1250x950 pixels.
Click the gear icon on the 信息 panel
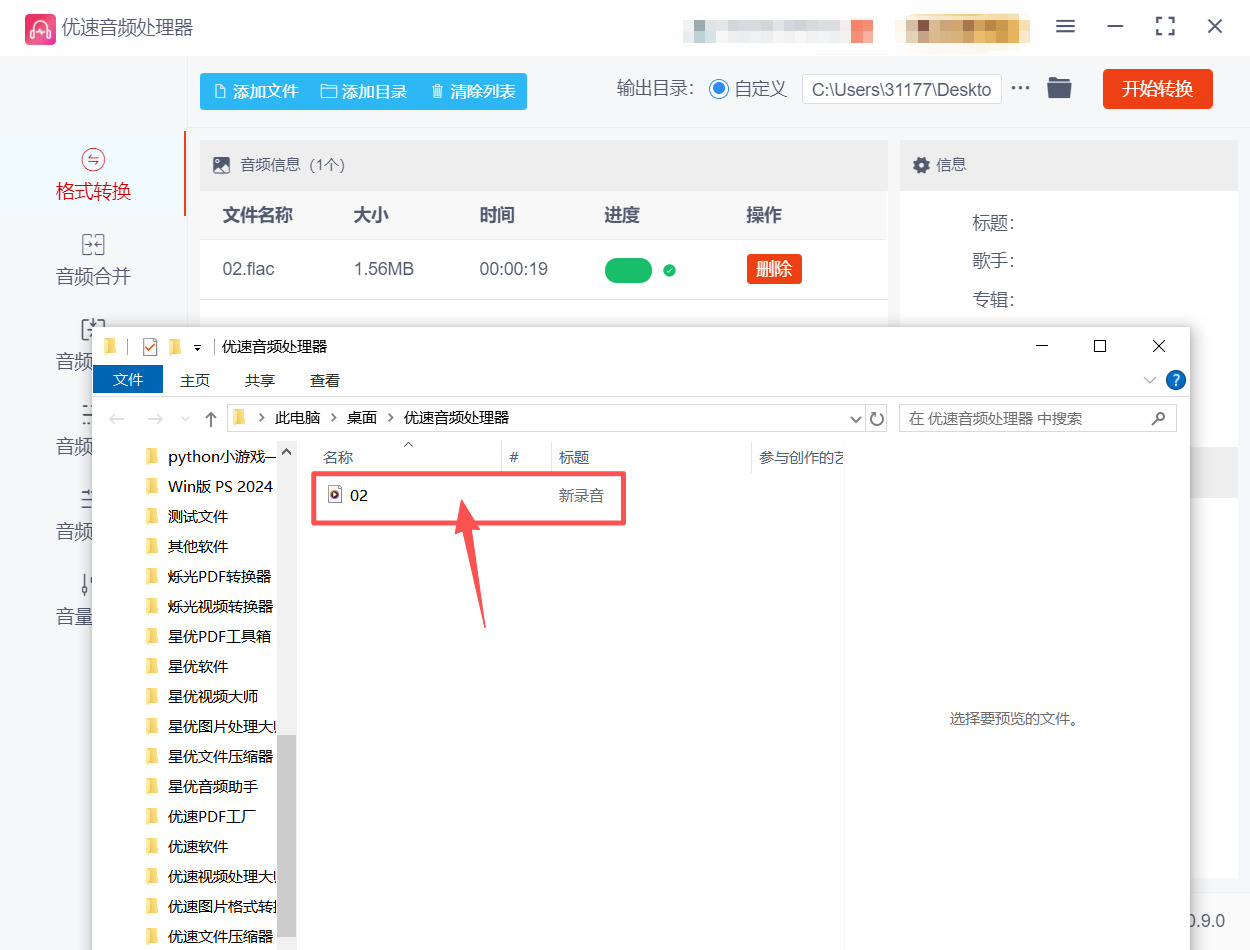click(921, 164)
